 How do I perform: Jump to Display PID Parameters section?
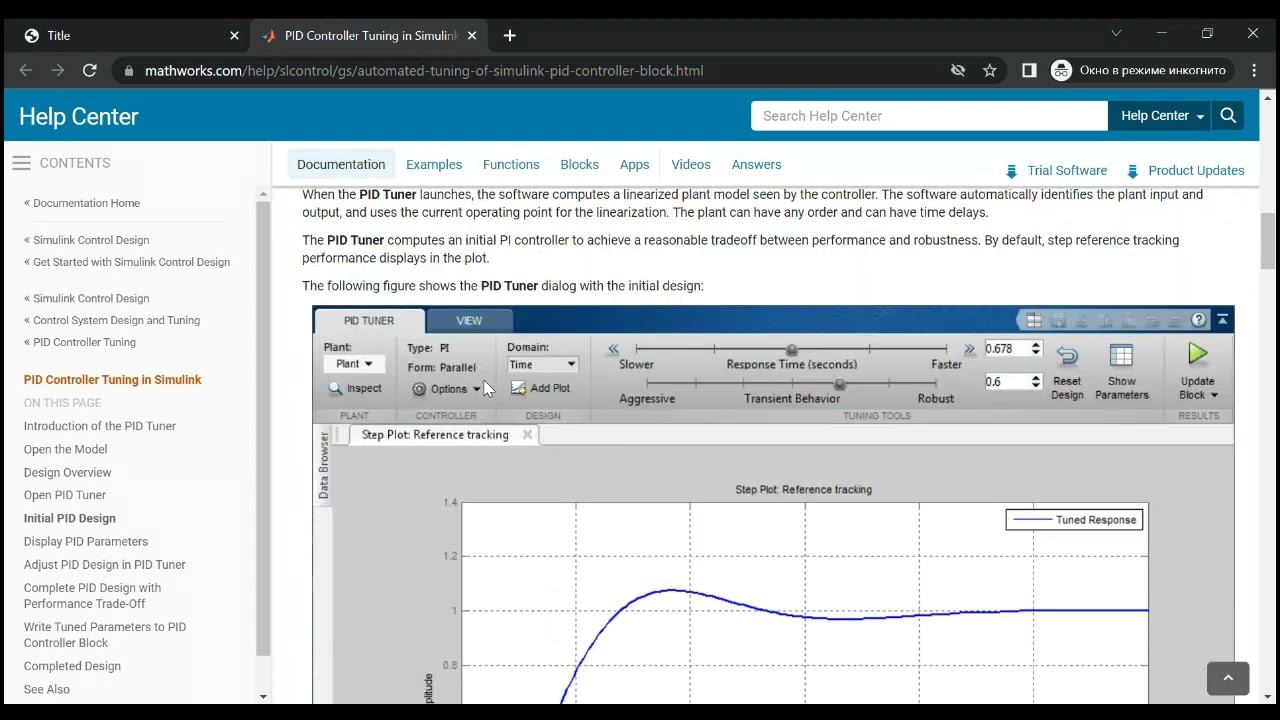coord(86,541)
